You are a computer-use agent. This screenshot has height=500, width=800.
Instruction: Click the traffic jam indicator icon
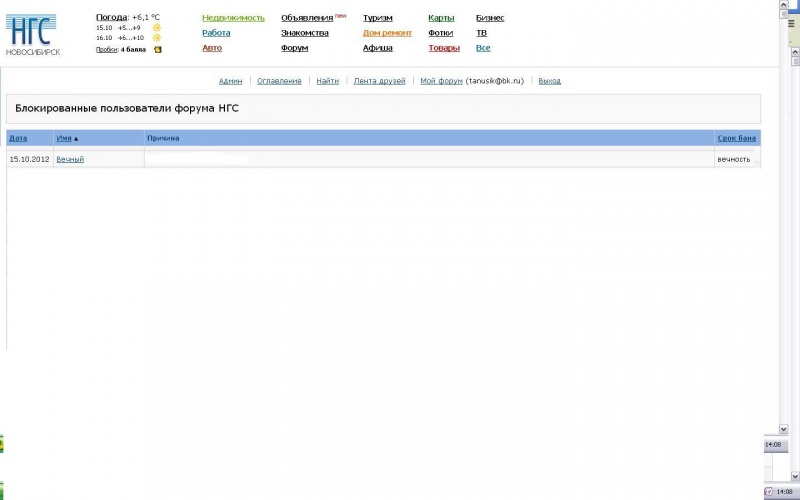click(x=158, y=49)
